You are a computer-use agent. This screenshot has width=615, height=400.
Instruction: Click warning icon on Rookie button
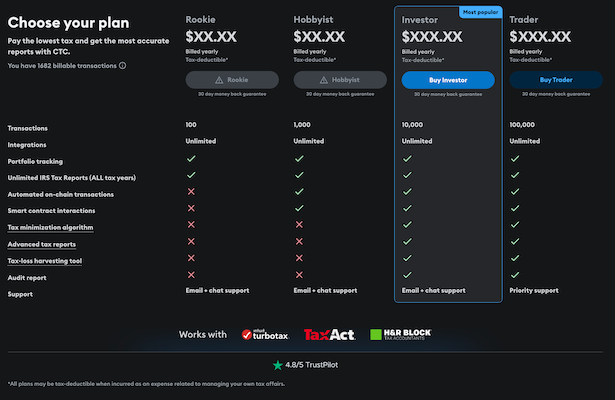point(219,80)
